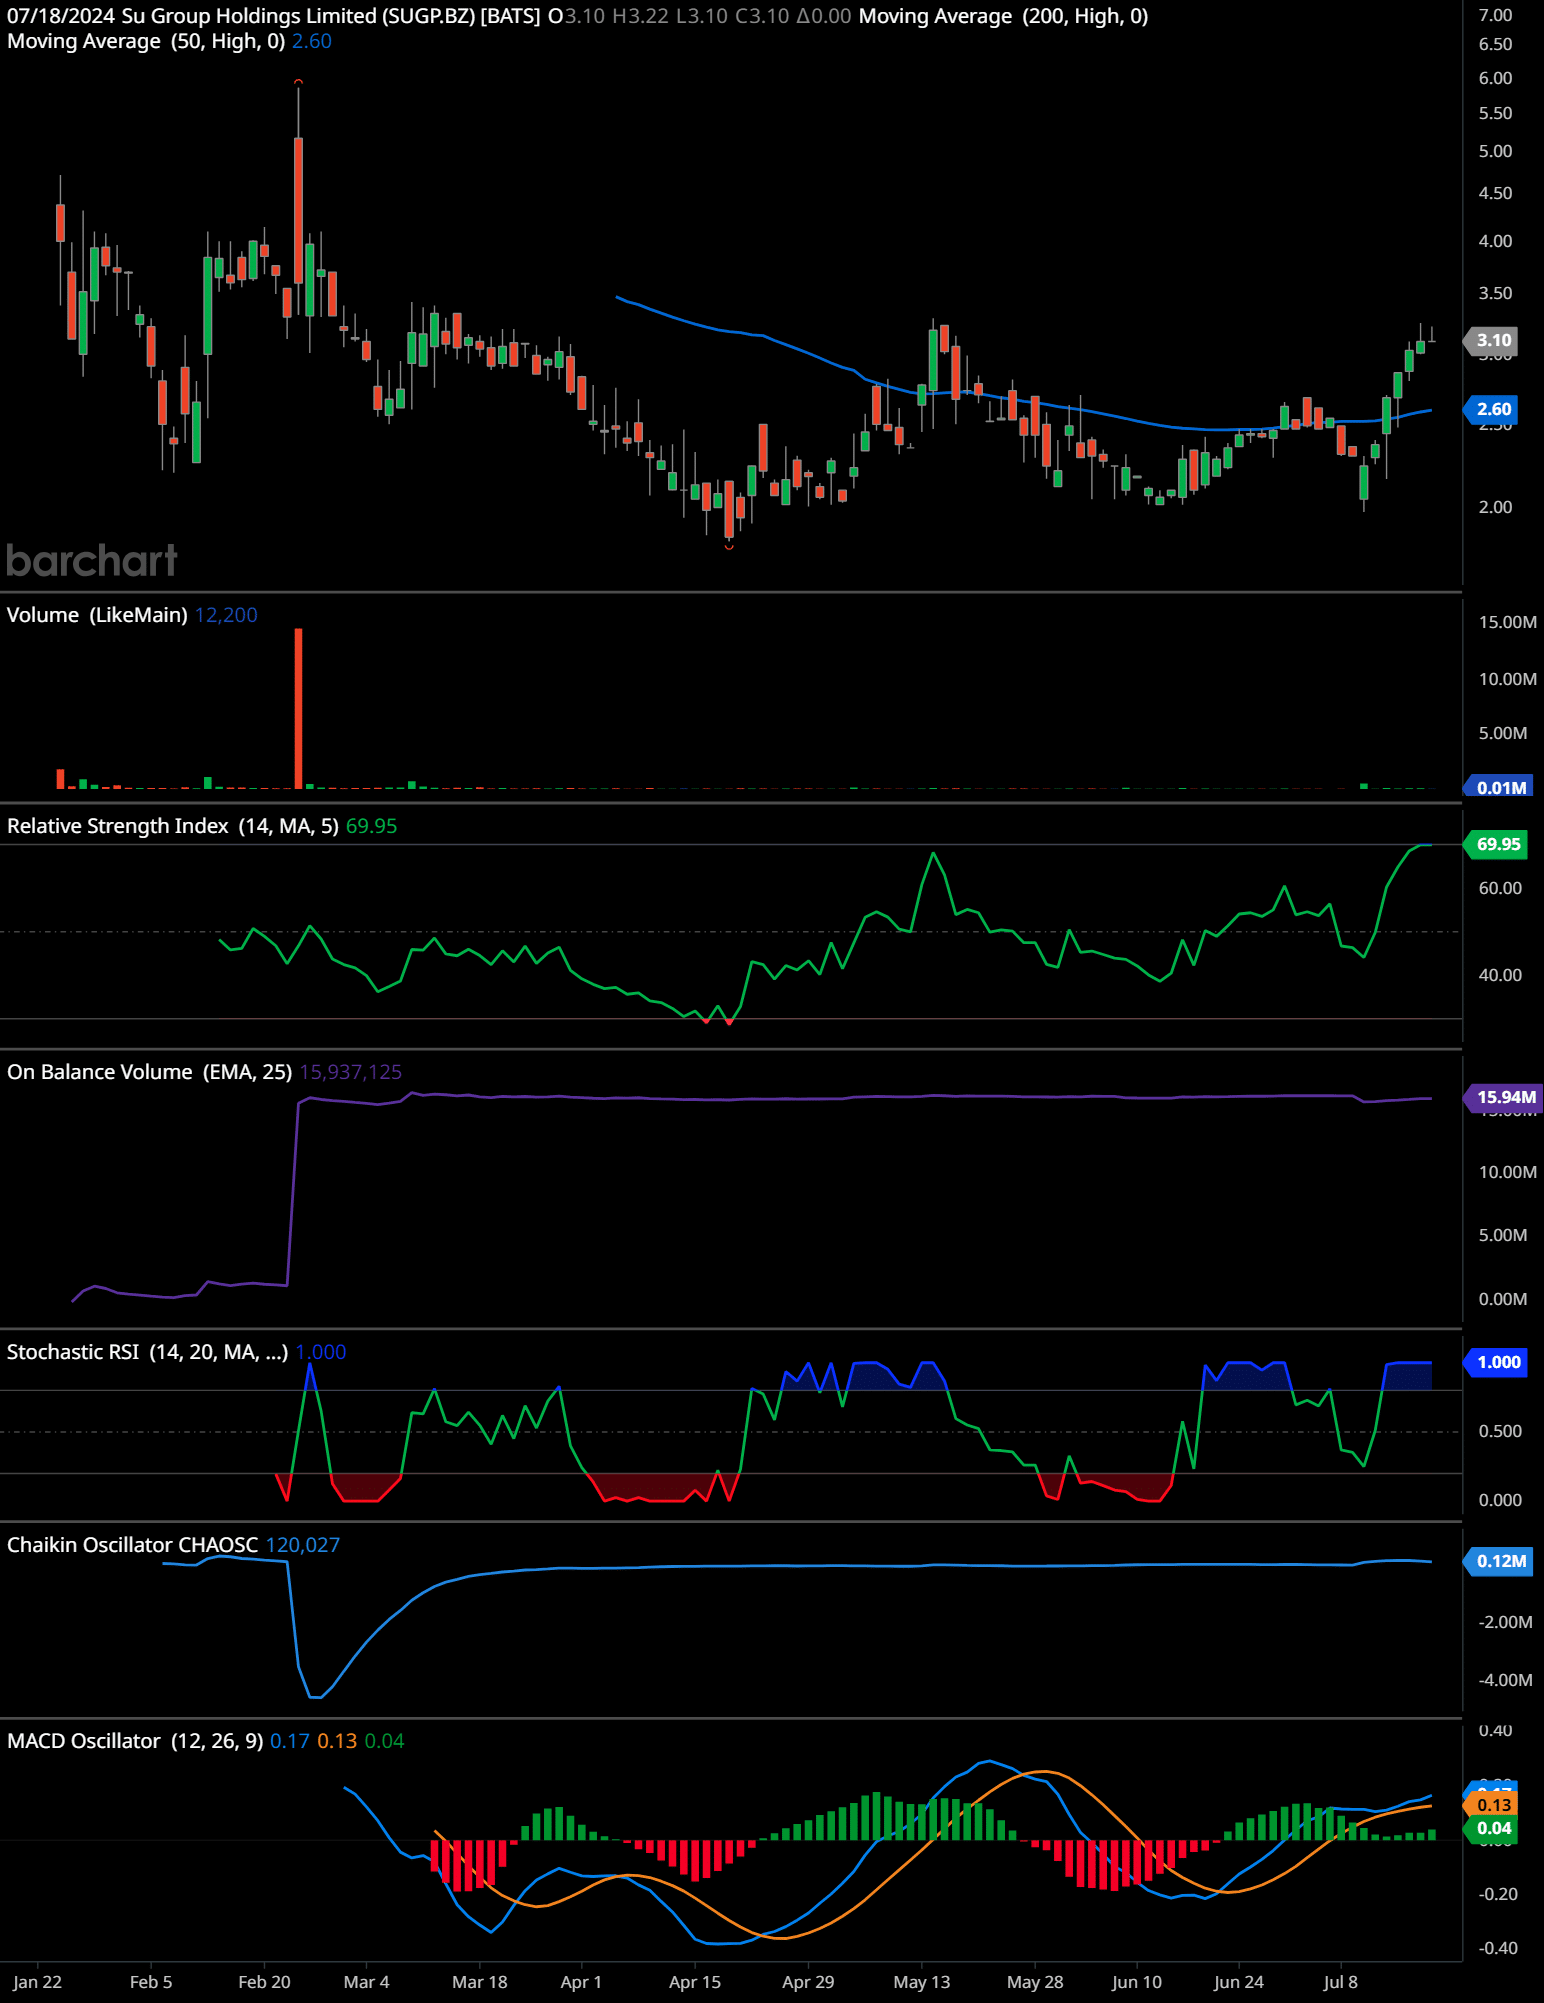The height and width of the screenshot is (2003, 1544).
Task: Click the open value O3.10 in header
Action: 577,16
